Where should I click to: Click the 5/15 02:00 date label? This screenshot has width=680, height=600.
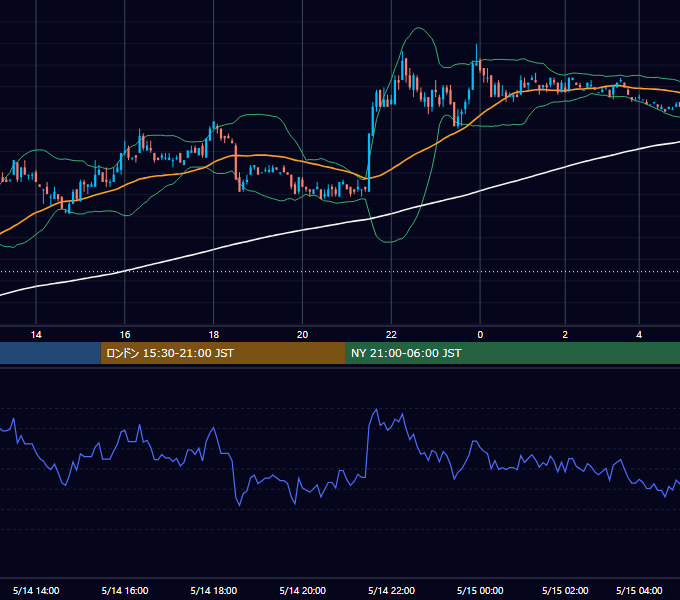[565, 590]
